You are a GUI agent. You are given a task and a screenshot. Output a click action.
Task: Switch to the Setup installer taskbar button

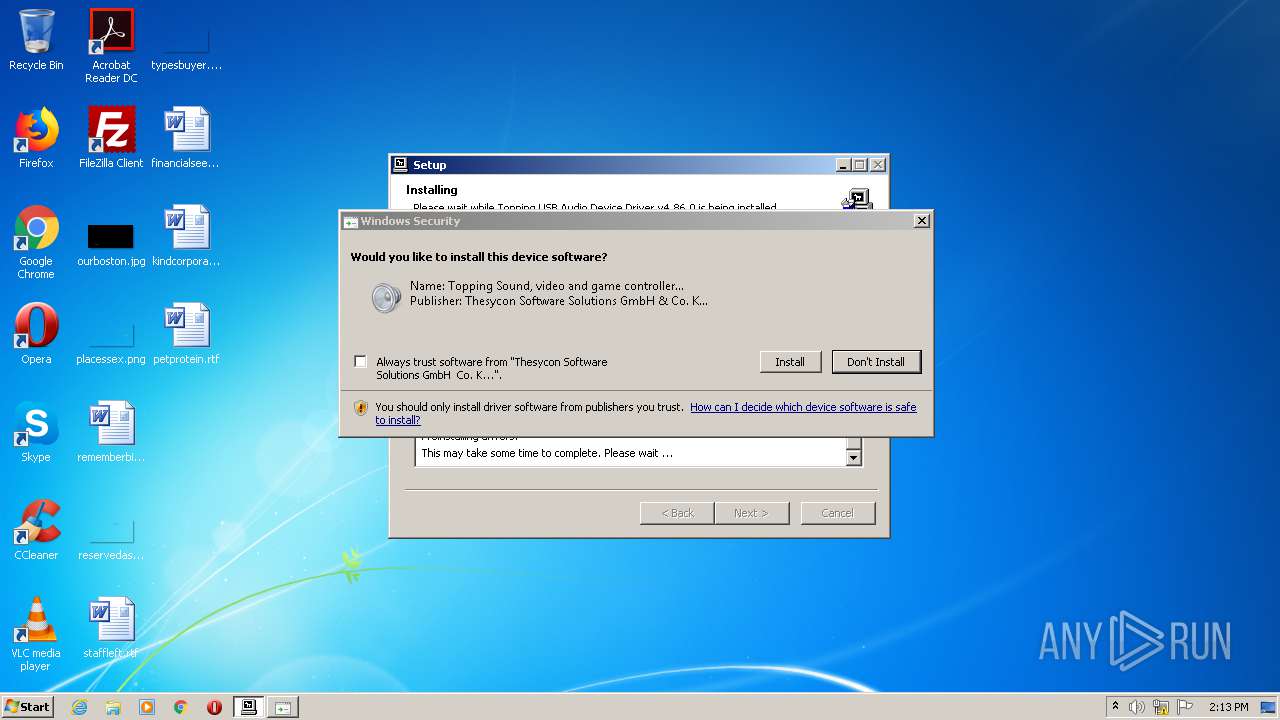[x=249, y=707]
